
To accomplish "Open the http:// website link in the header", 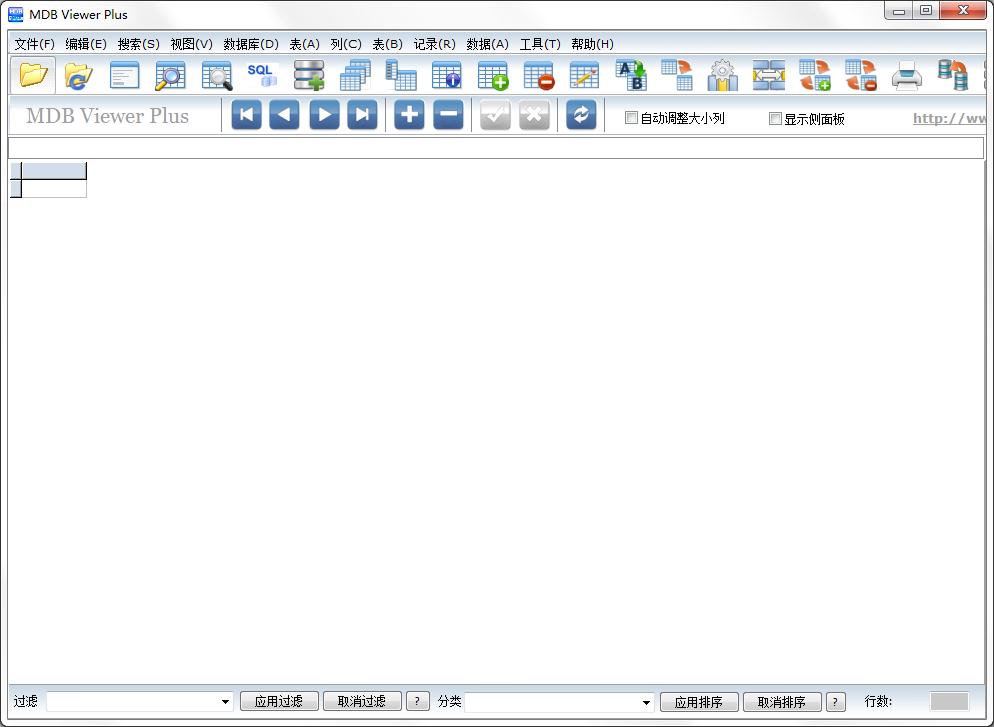I will tap(948, 117).
